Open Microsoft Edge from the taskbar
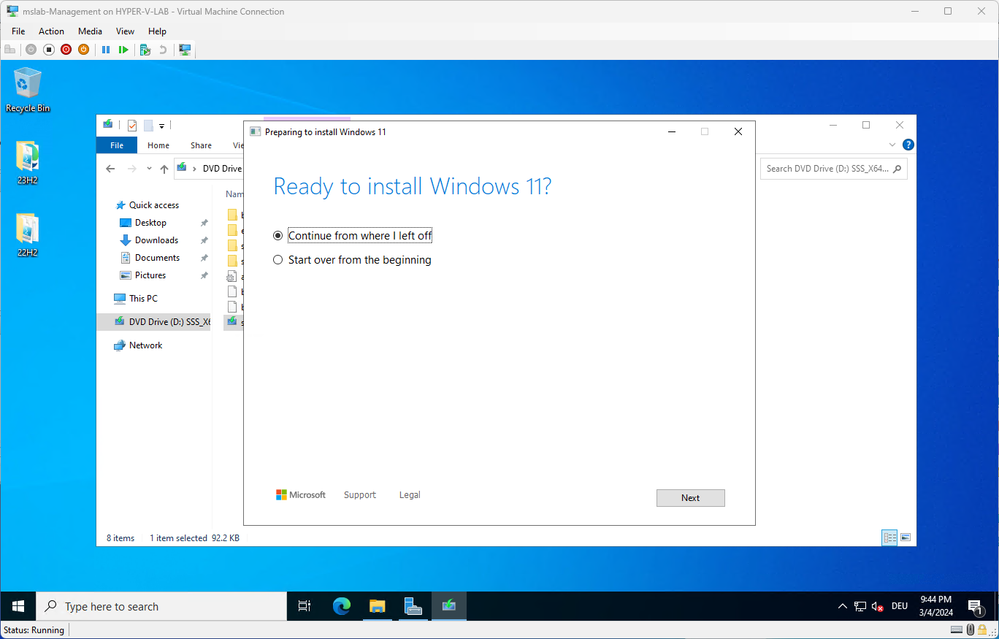 (341, 607)
